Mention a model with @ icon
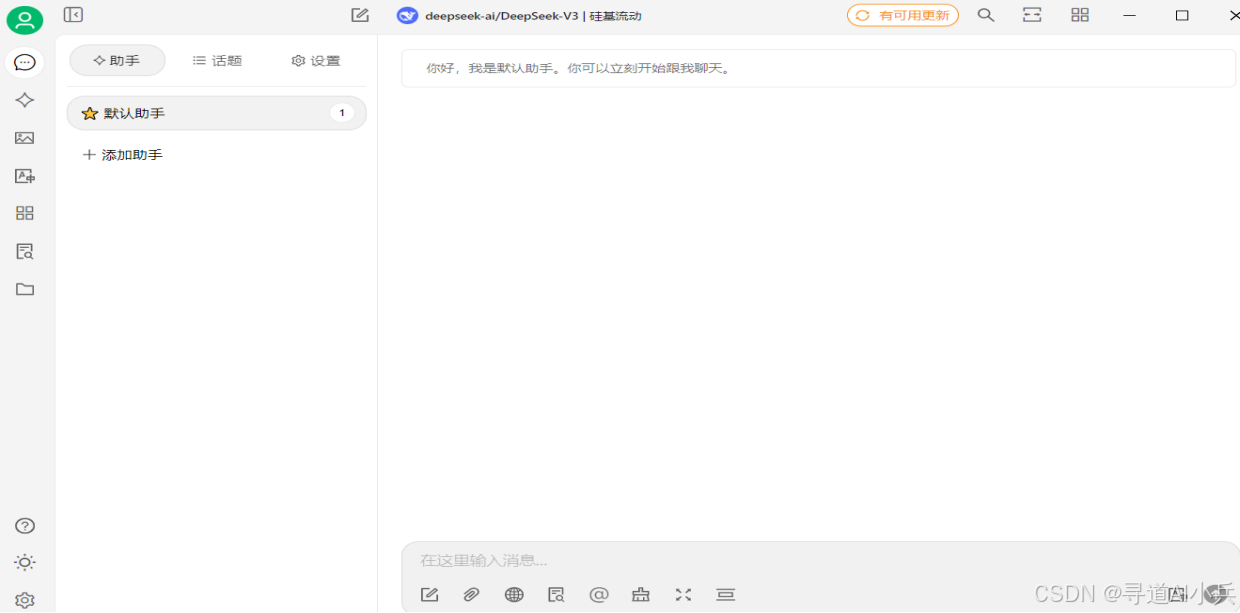Viewport: 1240px width, 613px height. [x=599, y=595]
